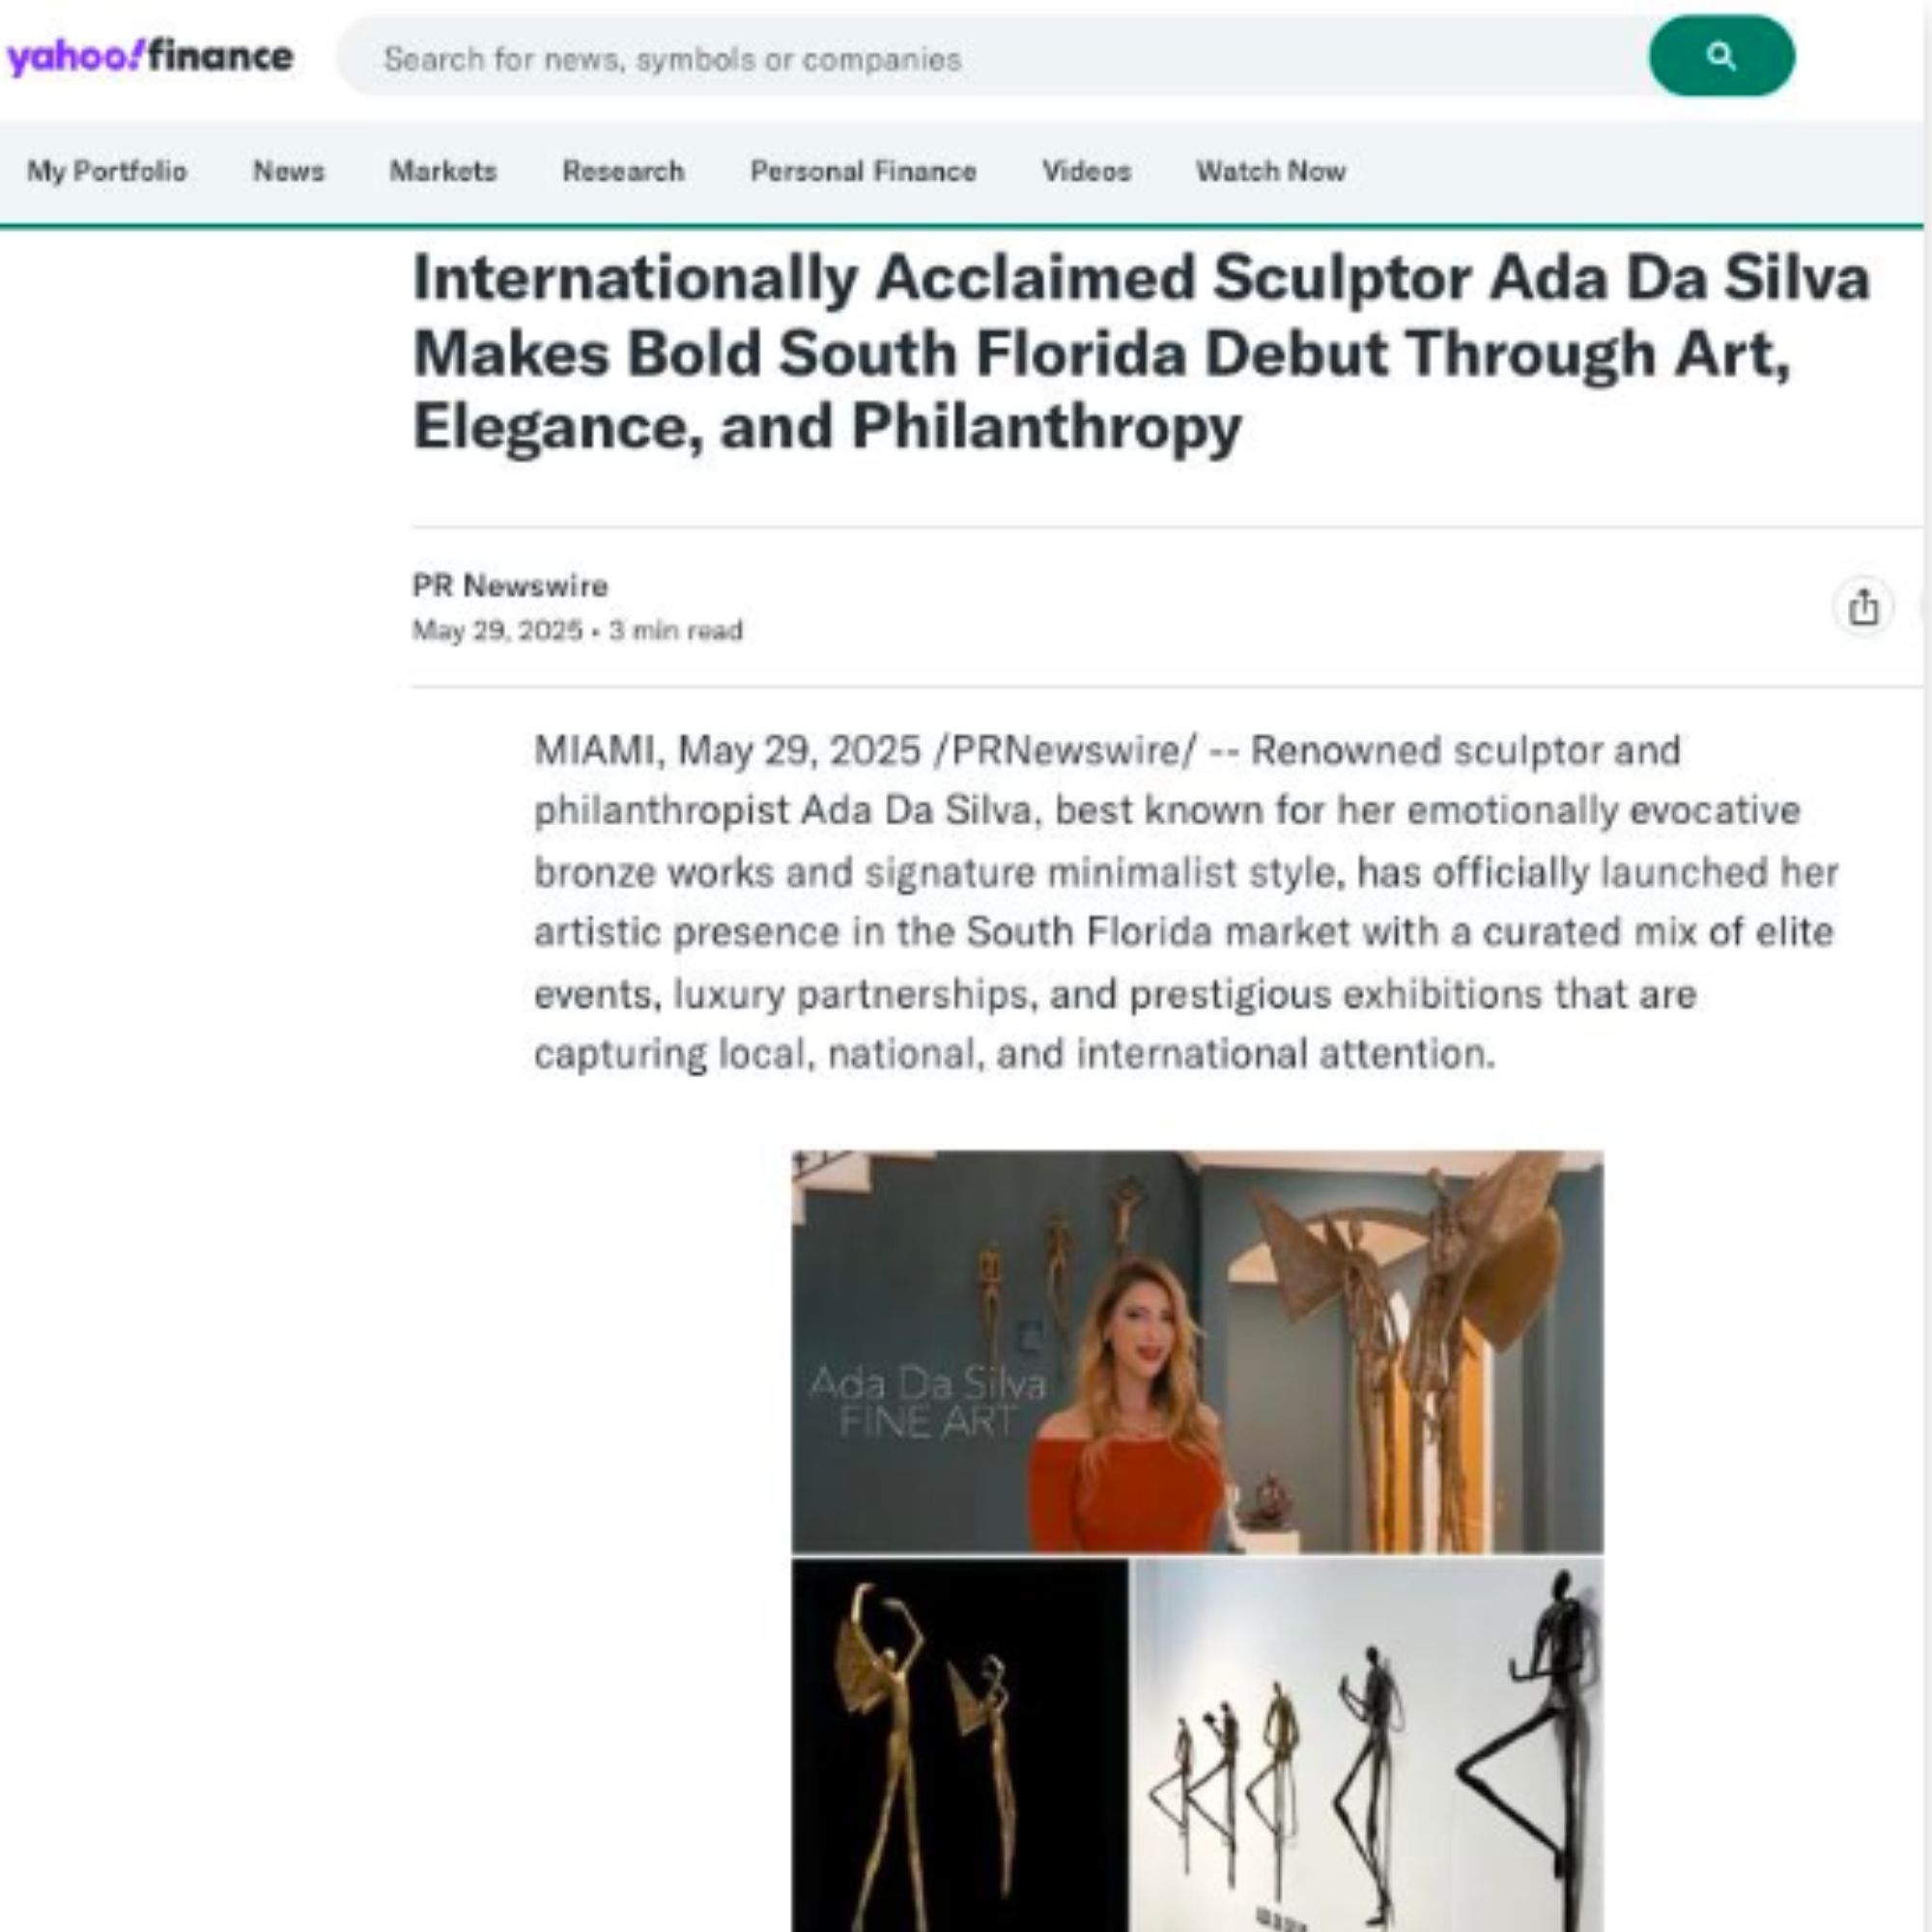Open the News navigation item
Viewport: 1932px width, 1932px height.
(289, 171)
